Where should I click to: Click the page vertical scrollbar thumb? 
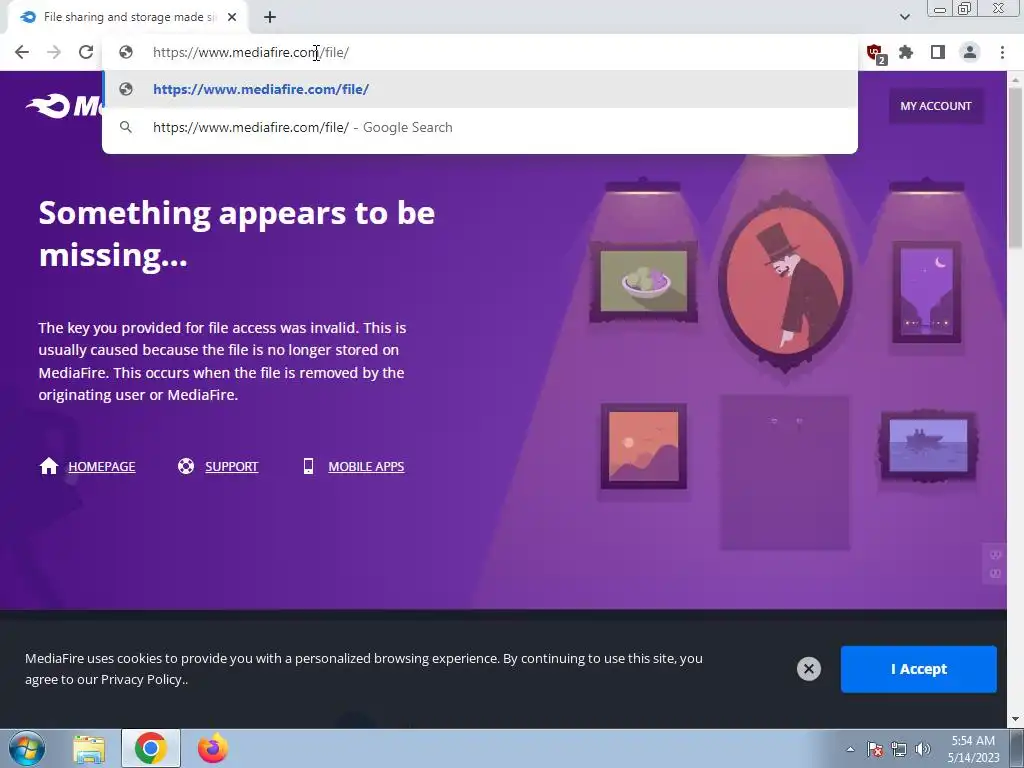click(x=1016, y=167)
